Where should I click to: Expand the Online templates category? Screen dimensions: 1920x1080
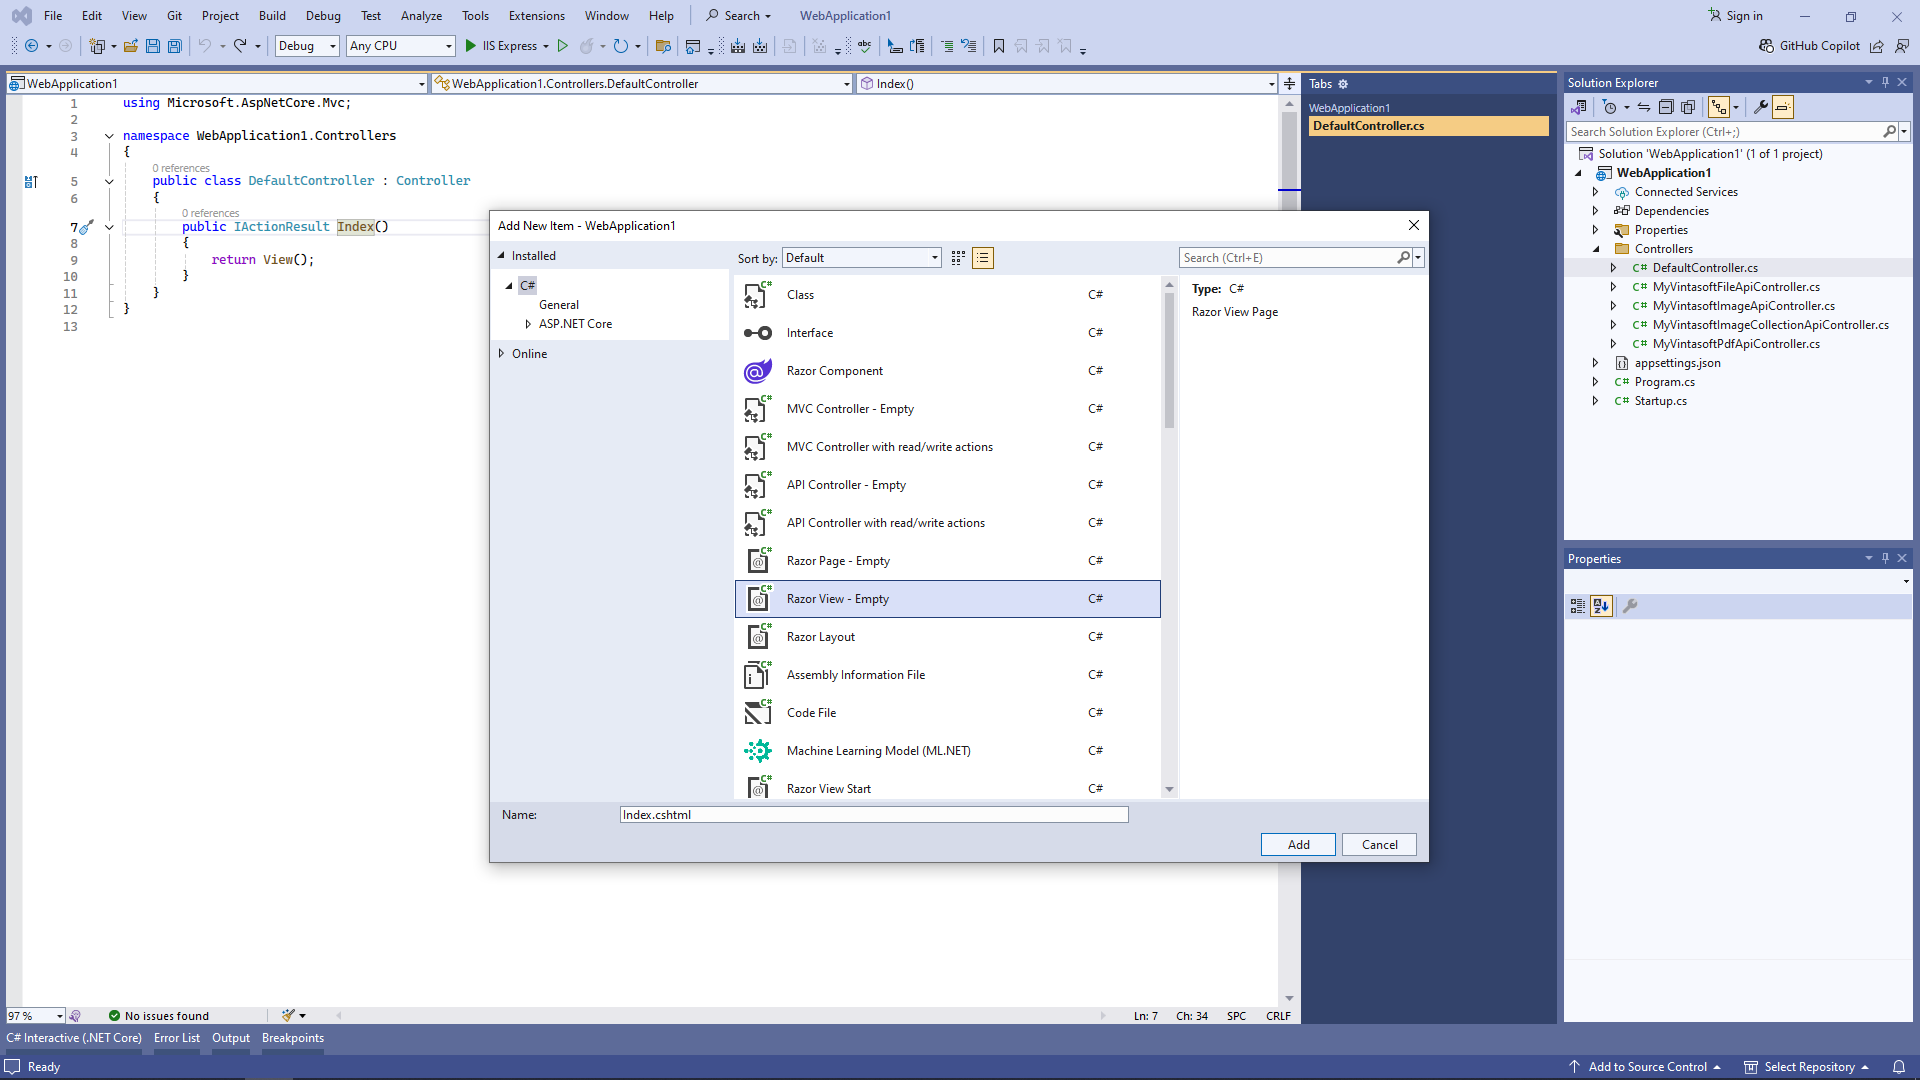pyautogui.click(x=502, y=354)
